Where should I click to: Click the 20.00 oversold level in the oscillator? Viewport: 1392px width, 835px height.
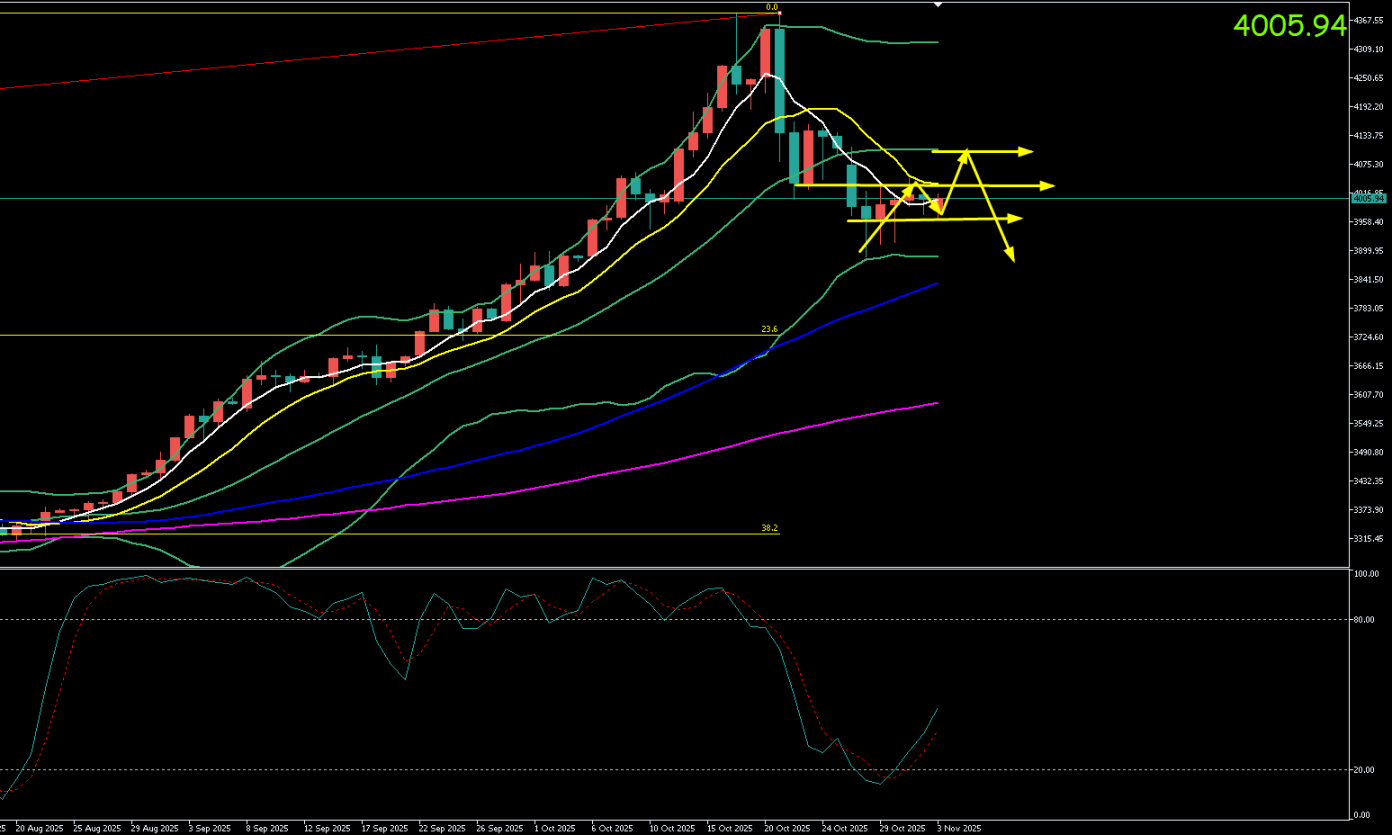(x=1365, y=769)
